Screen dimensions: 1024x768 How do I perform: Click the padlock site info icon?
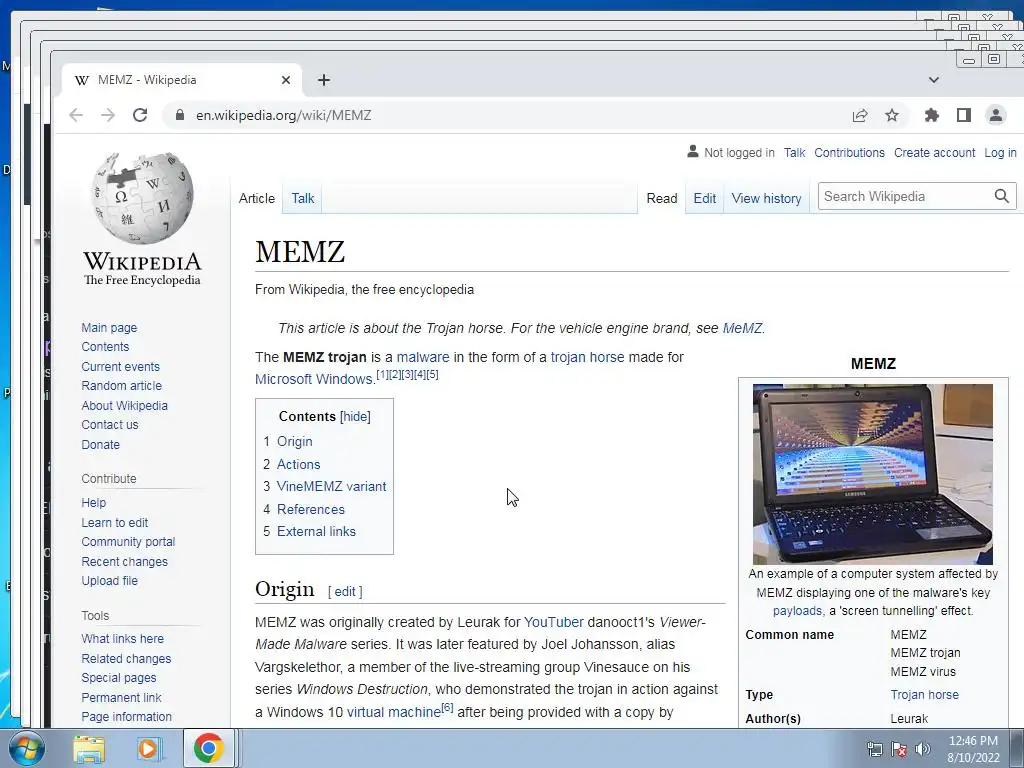point(180,116)
